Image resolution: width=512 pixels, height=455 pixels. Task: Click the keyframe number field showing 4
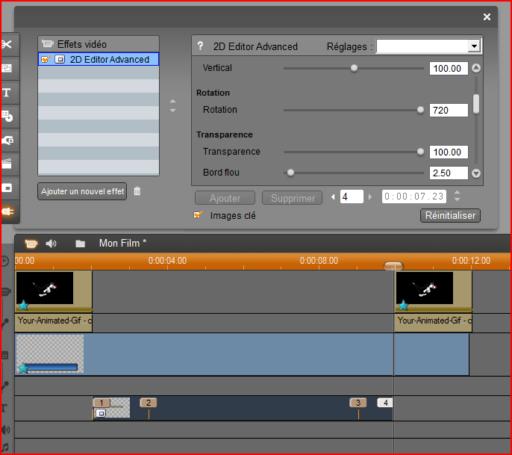point(351,197)
